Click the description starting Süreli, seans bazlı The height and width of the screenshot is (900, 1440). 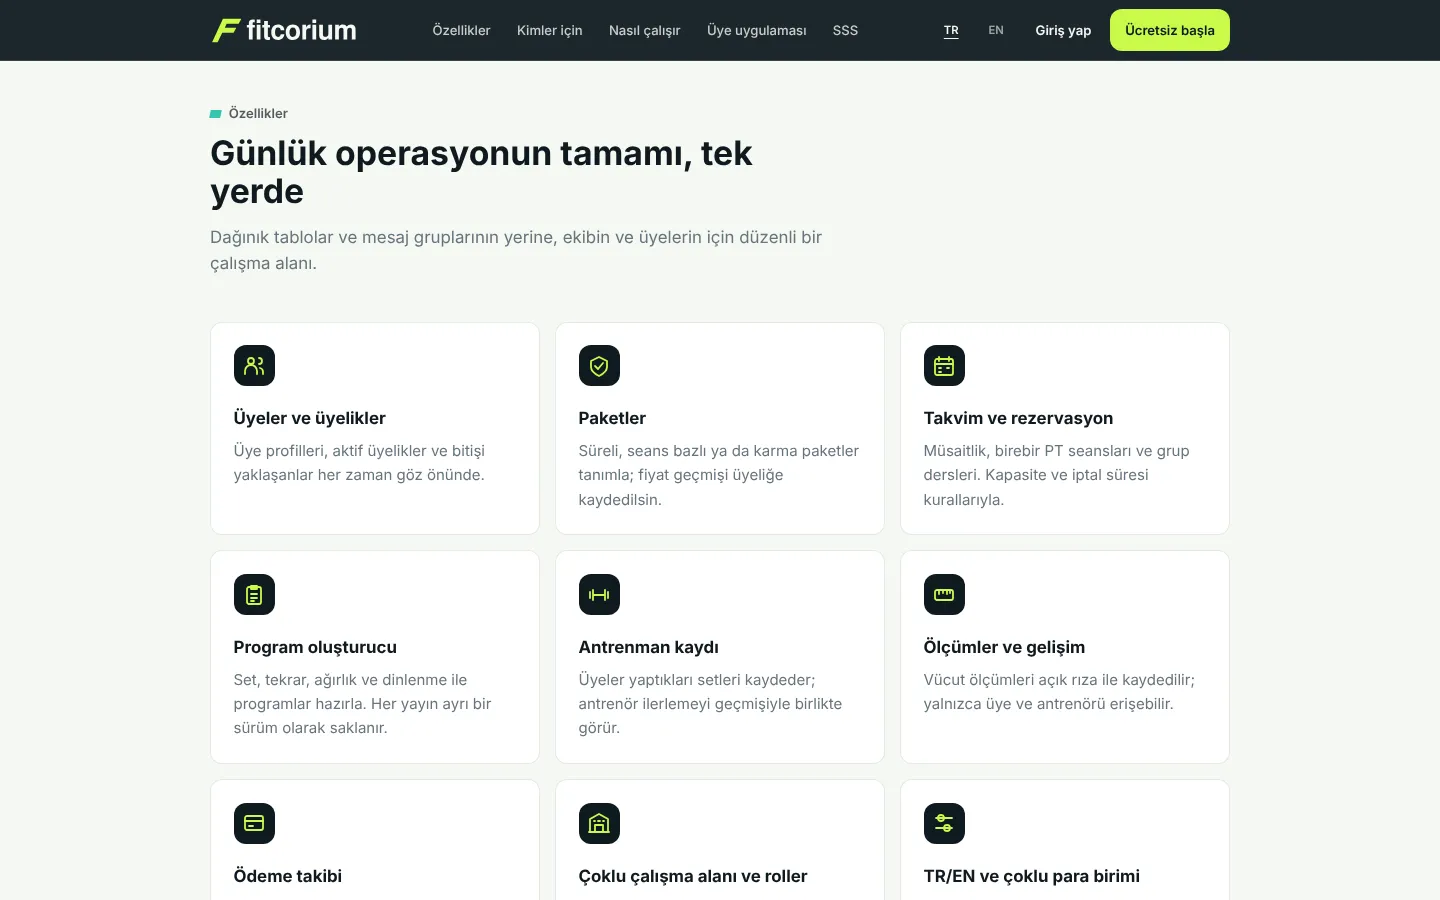(x=718, y=475)
